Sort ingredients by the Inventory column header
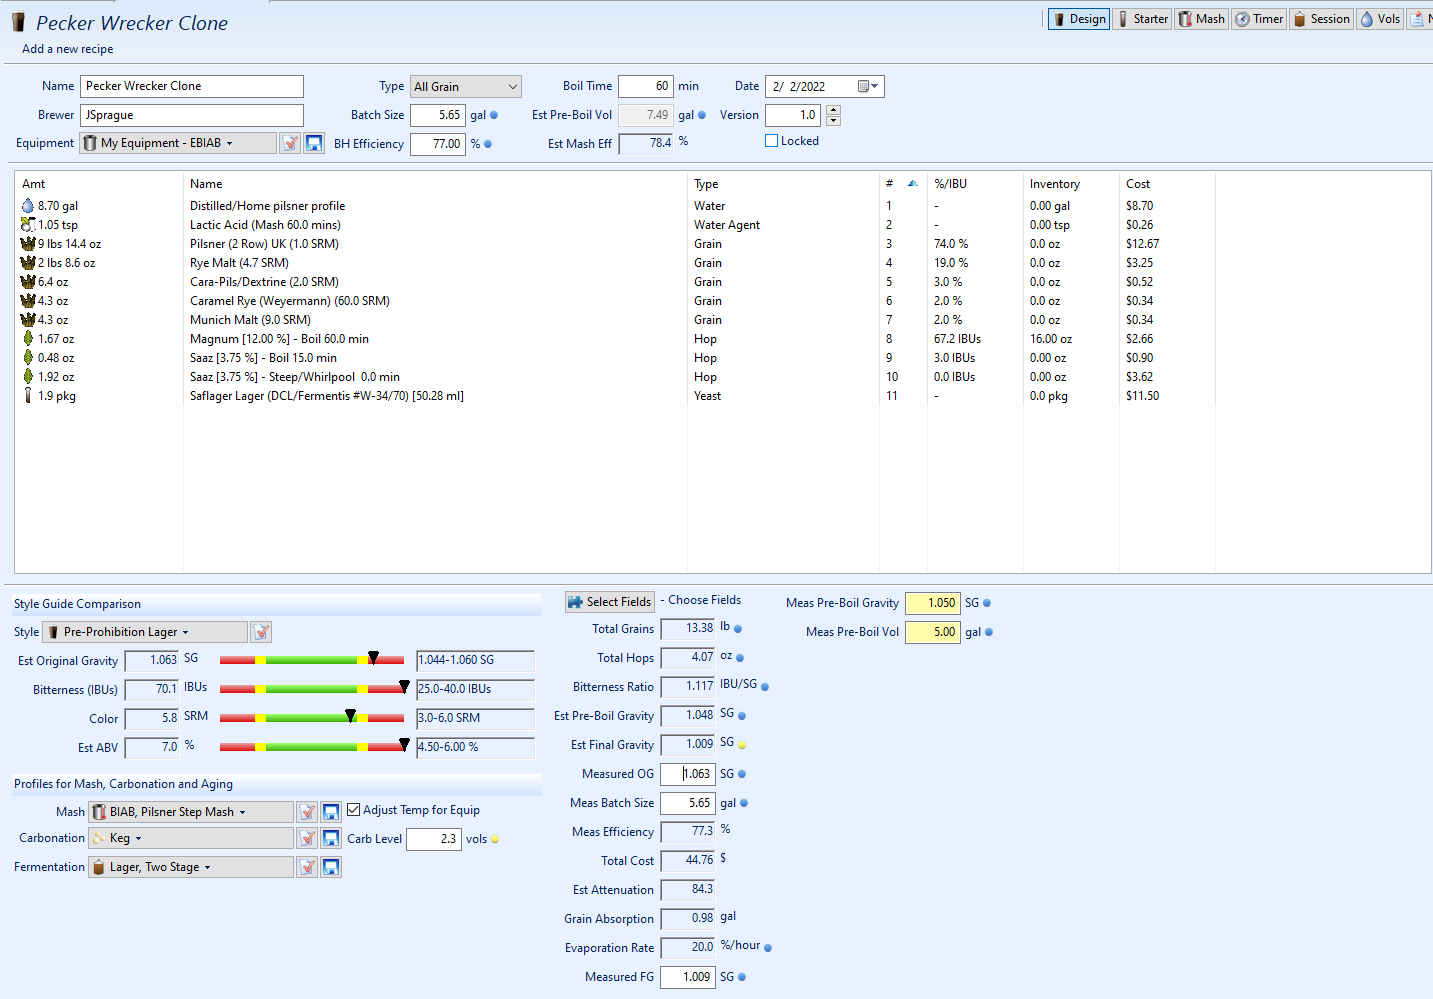The image size is (1433, 999). tap(1071, 184)
